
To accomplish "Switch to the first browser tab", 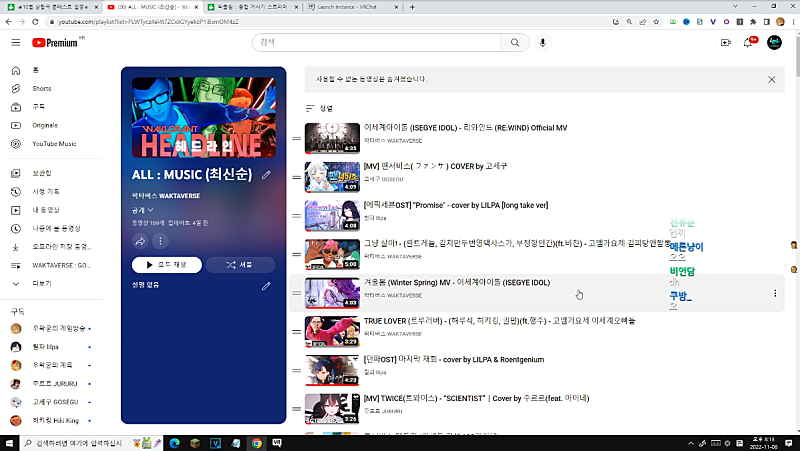I will [53, 7].
